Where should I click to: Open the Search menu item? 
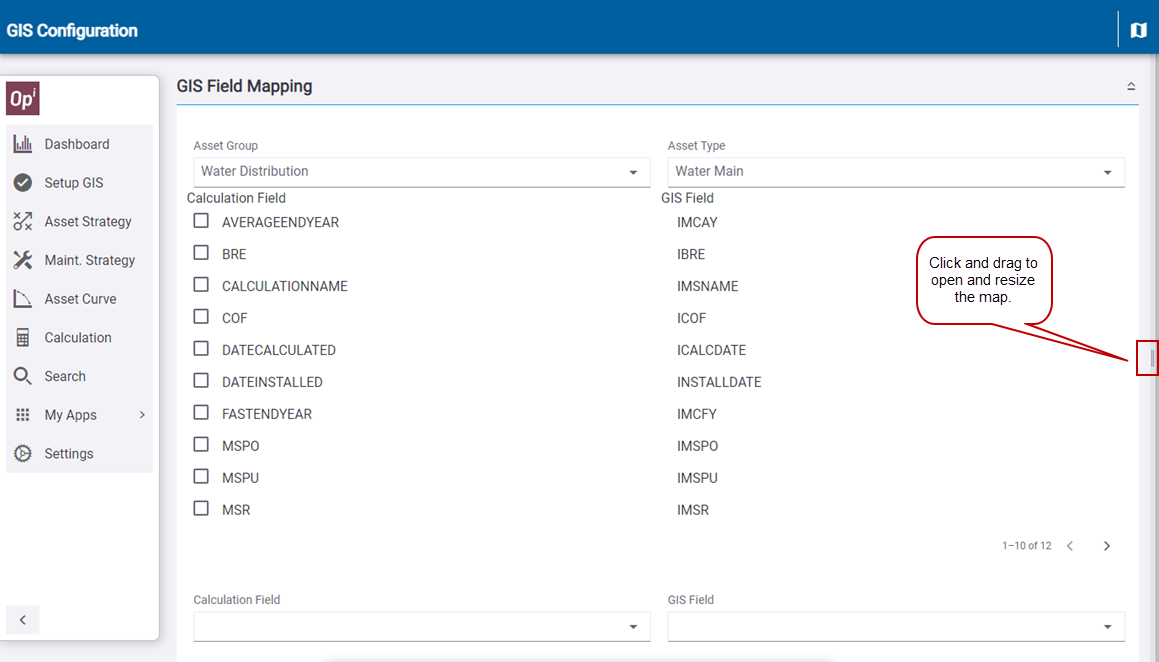pos(65,377)
